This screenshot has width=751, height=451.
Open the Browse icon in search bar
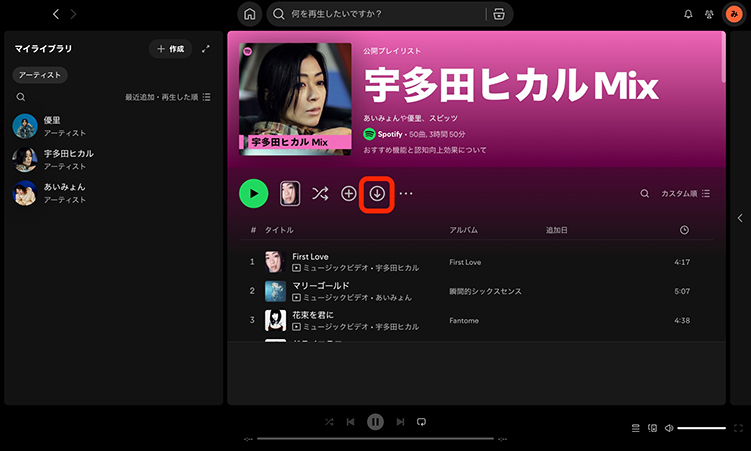499,14
